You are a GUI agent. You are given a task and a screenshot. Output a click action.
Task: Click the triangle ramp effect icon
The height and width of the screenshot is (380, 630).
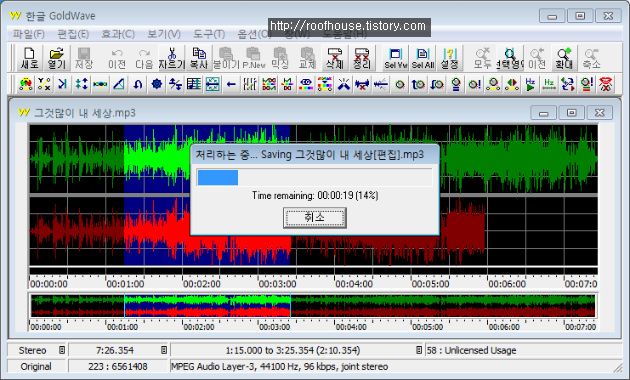(119, 84)
